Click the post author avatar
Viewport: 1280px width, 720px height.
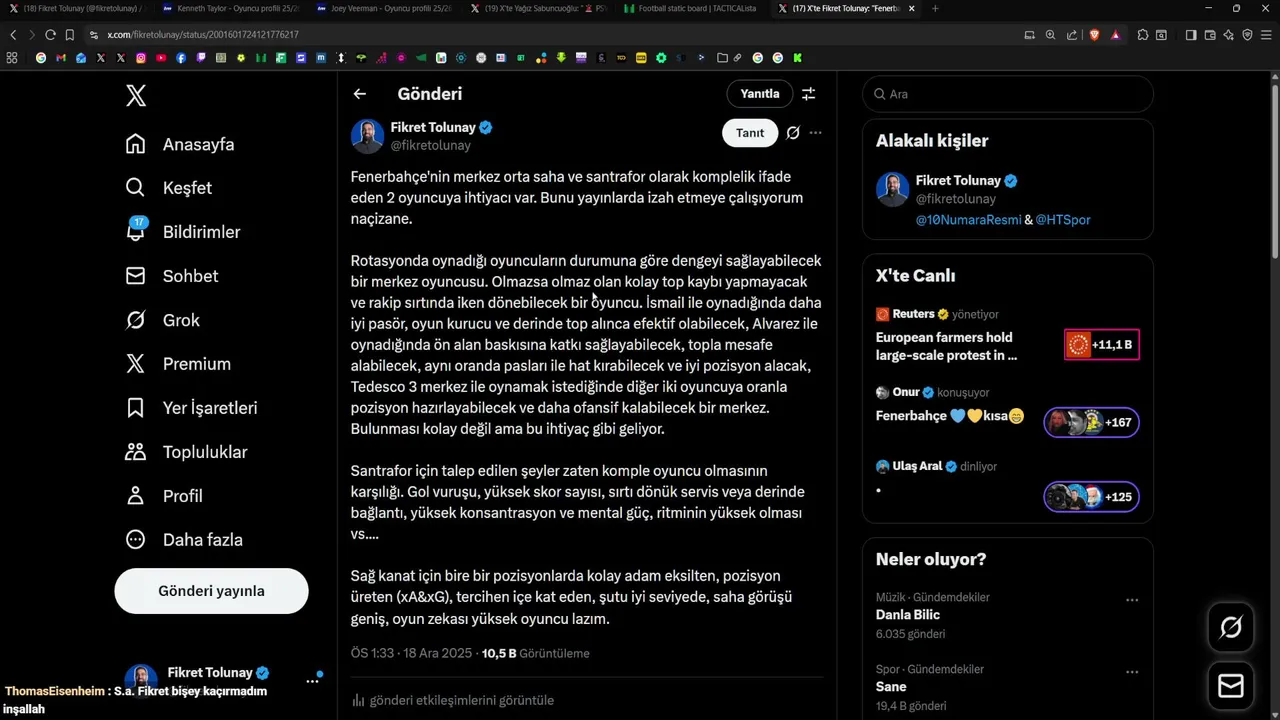pos(367,136)
